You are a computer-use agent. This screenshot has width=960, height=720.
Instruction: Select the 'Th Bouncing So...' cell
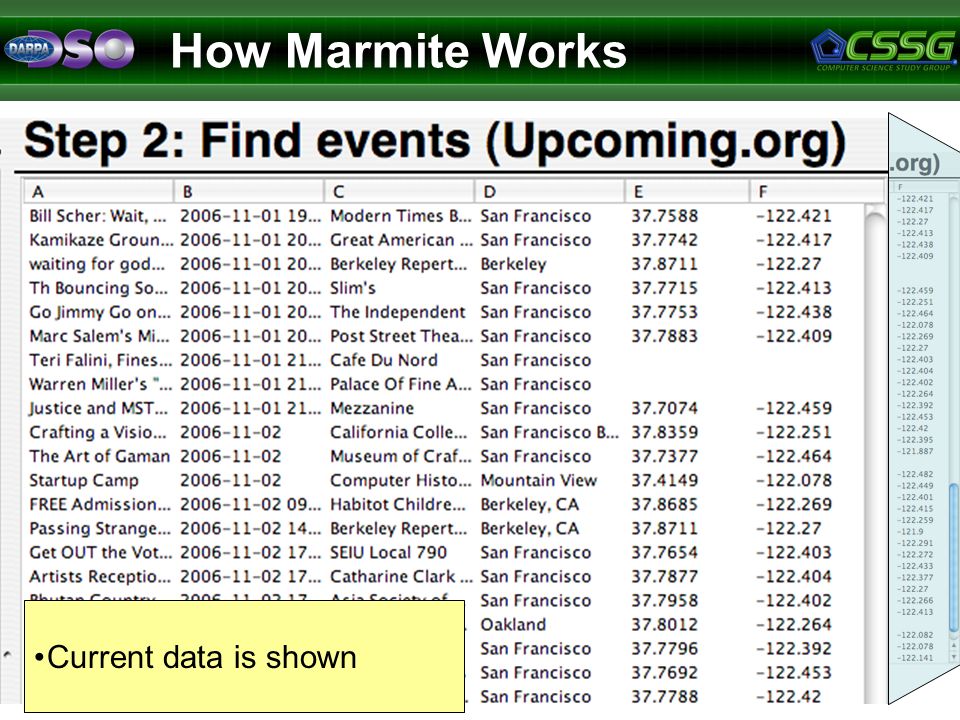(x=98, y=288)
